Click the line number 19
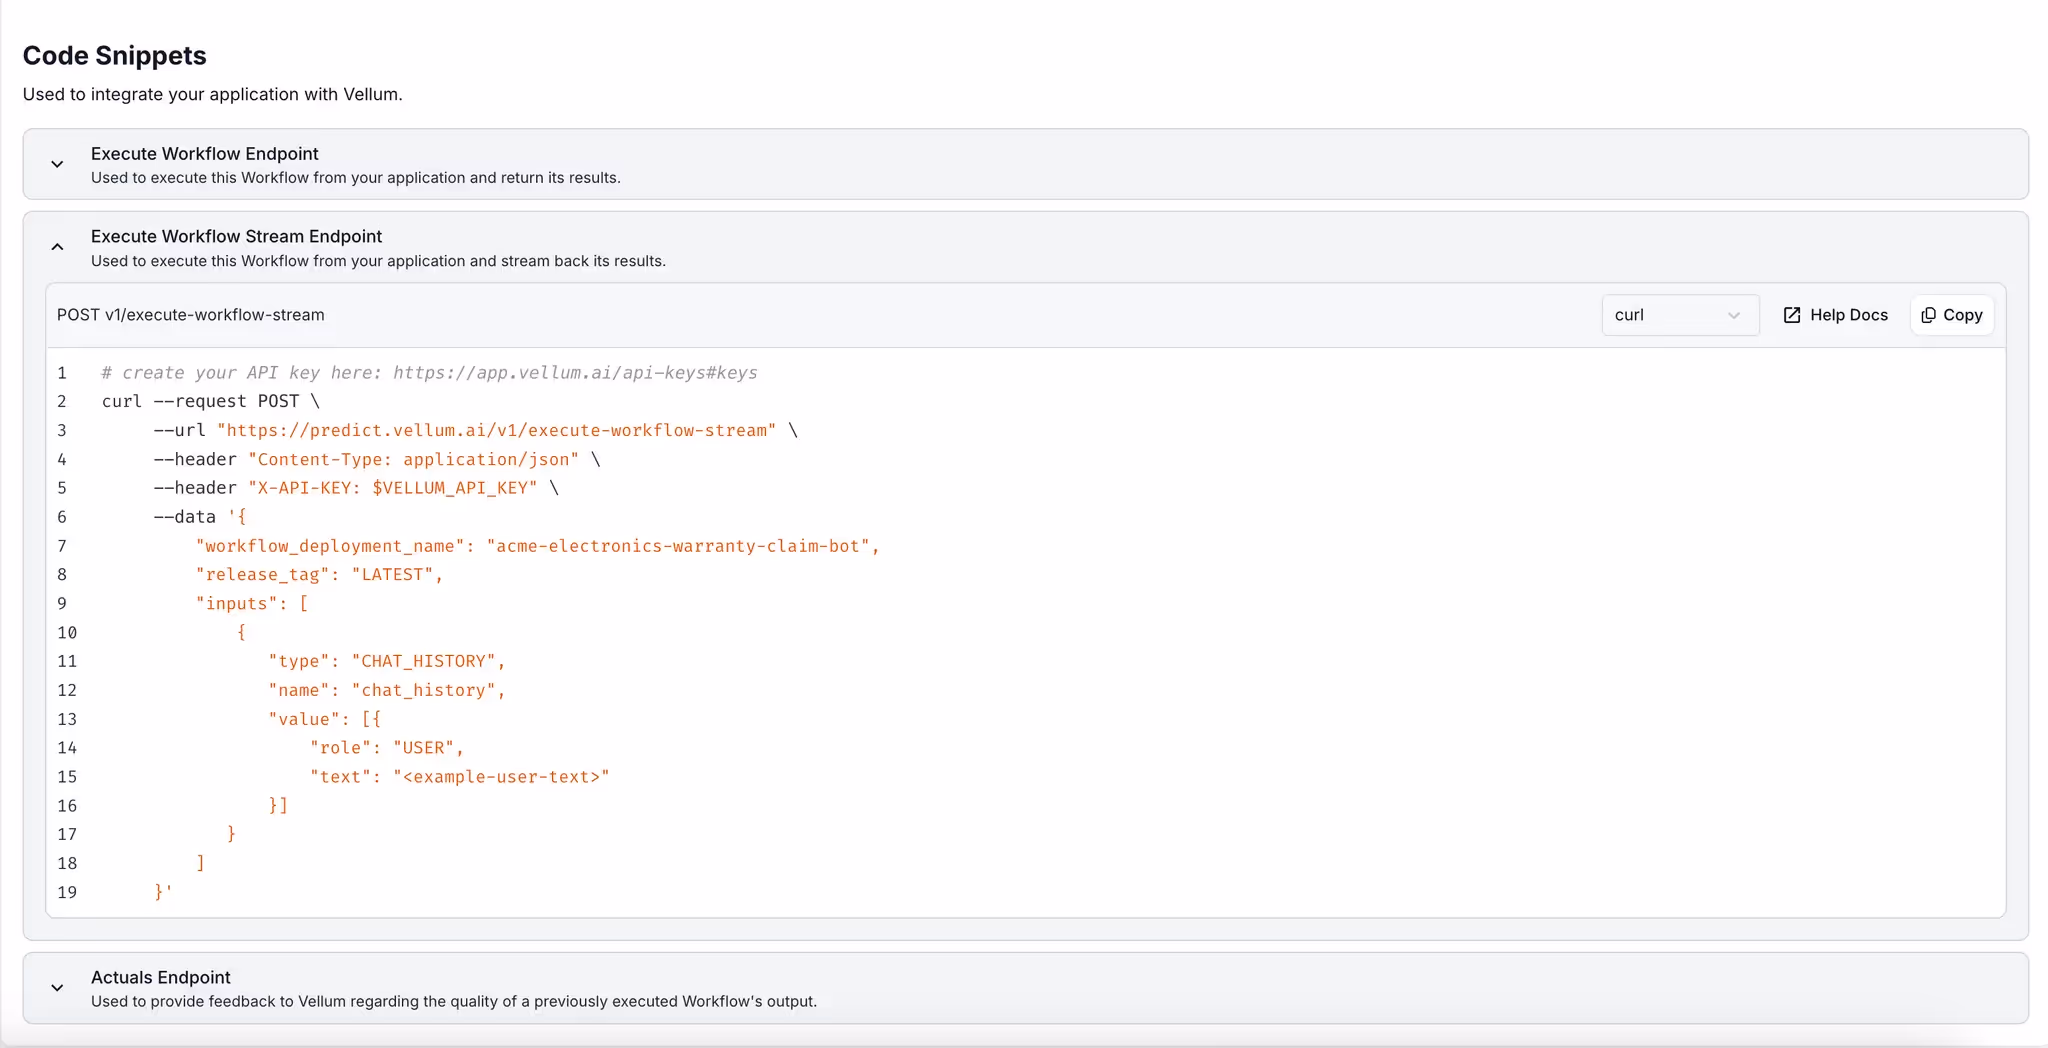The width and height of the screenshot is (2048, 1048). [x=67, y=892]
